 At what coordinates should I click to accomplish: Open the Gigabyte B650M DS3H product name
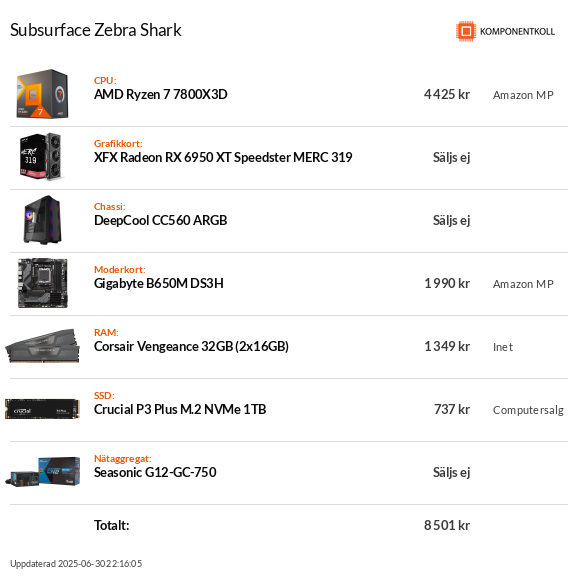pyautogui.click(x=159, y=283)
